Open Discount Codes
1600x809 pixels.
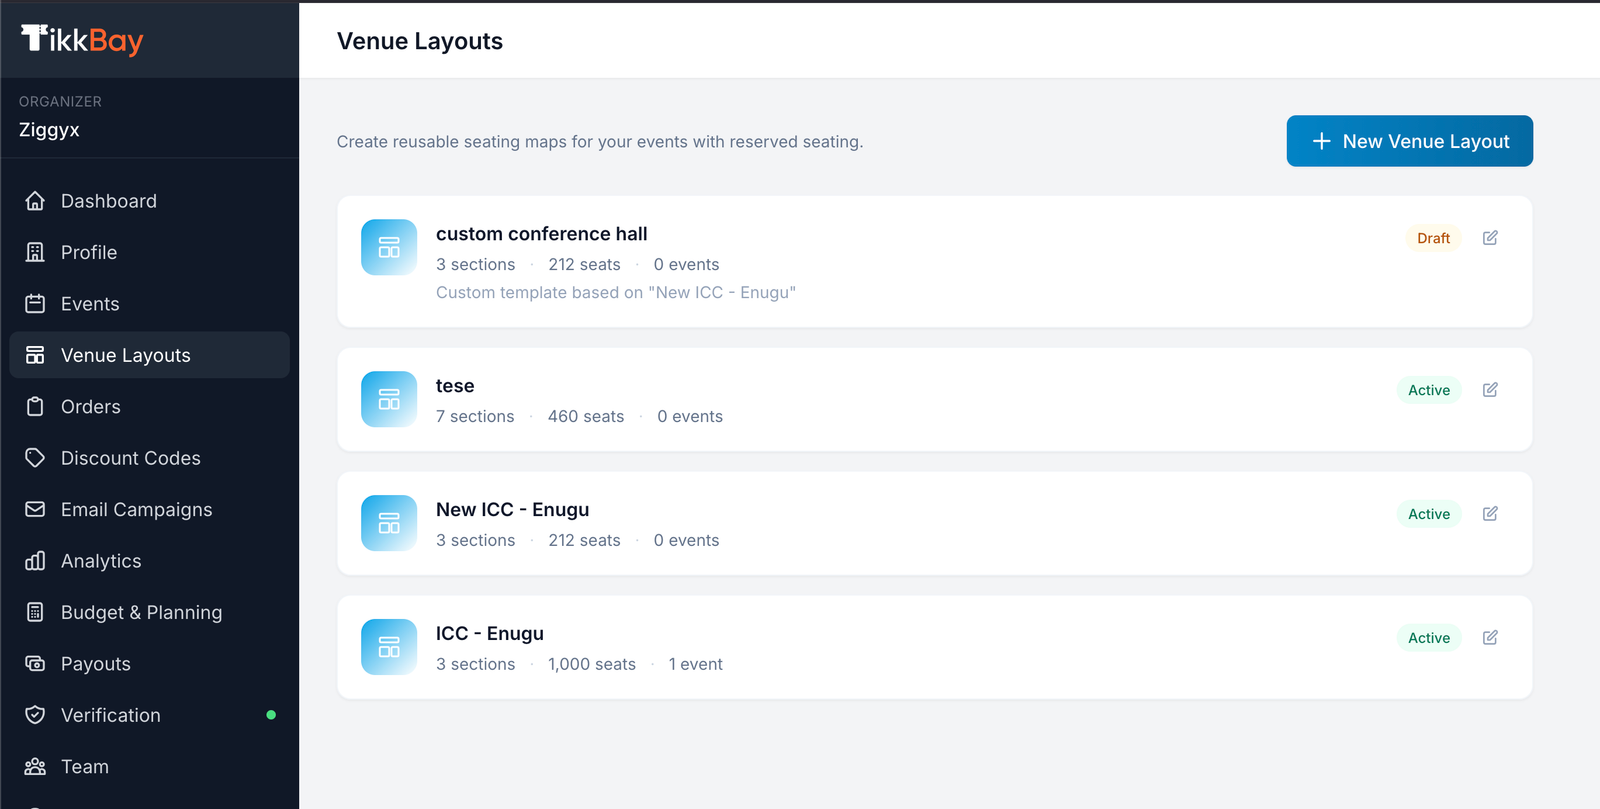click(130, 459)
